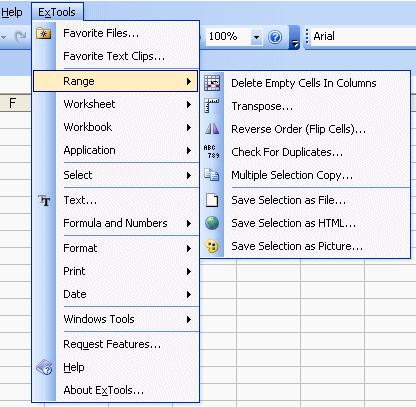Open the Help menu in menu bar
Image resolution: width=416 pixels, height=407 pixels.
12,12
